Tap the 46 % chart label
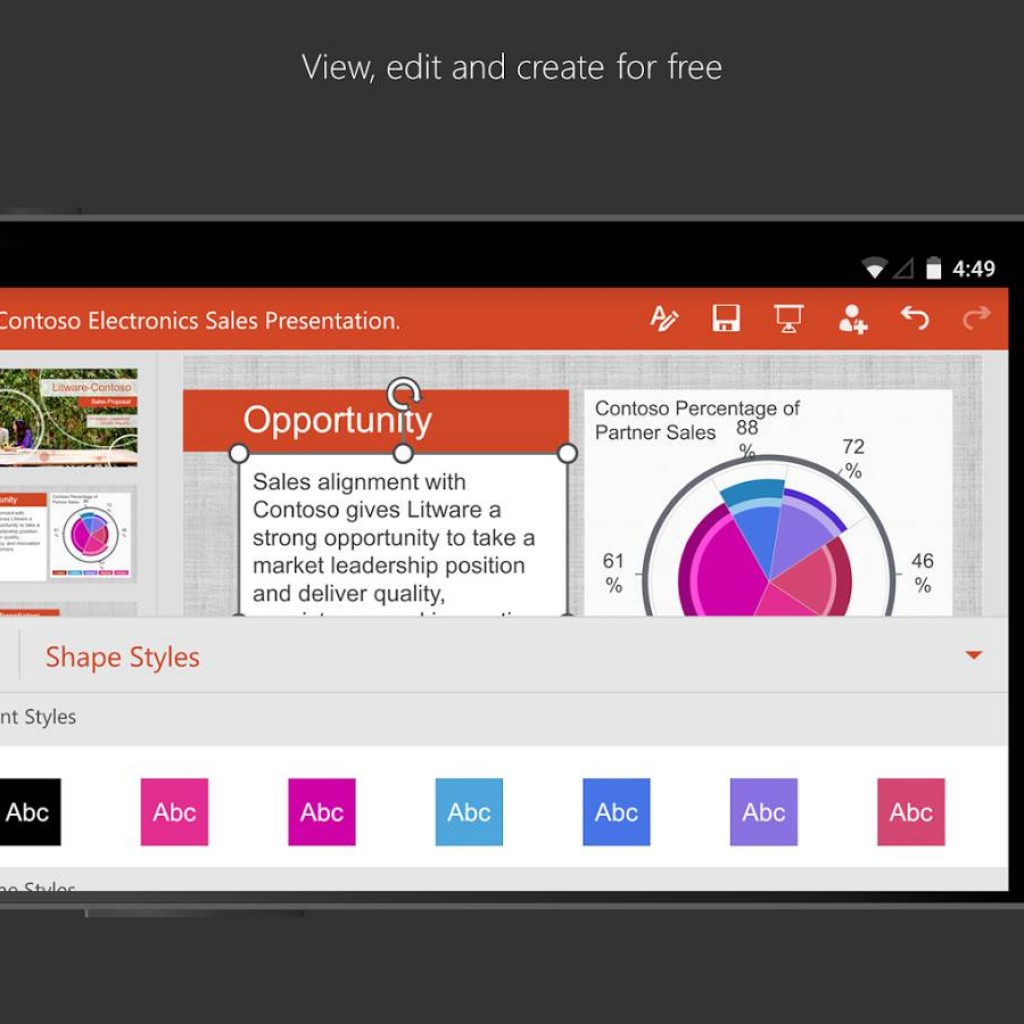1024x1024 pixels. point(922,573)
